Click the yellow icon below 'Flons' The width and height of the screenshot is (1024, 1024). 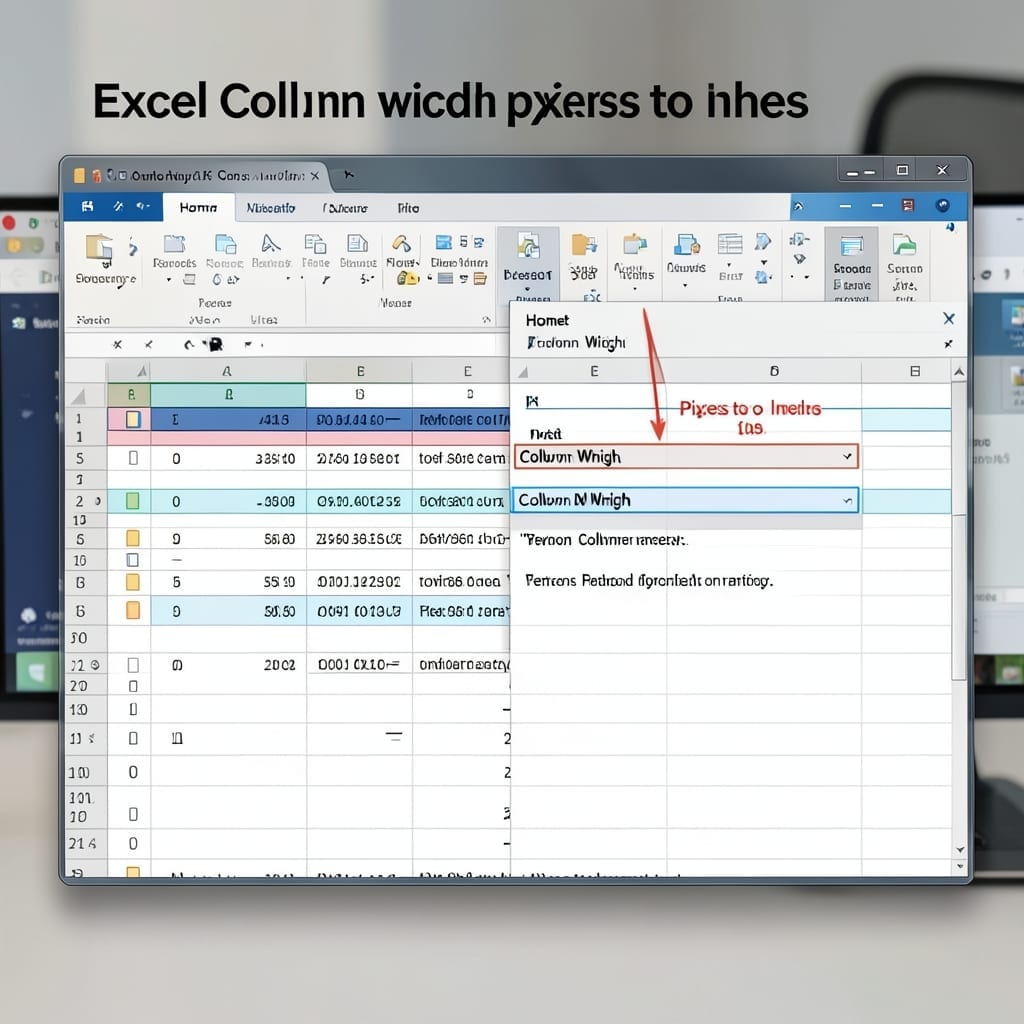tap(408, 279)
